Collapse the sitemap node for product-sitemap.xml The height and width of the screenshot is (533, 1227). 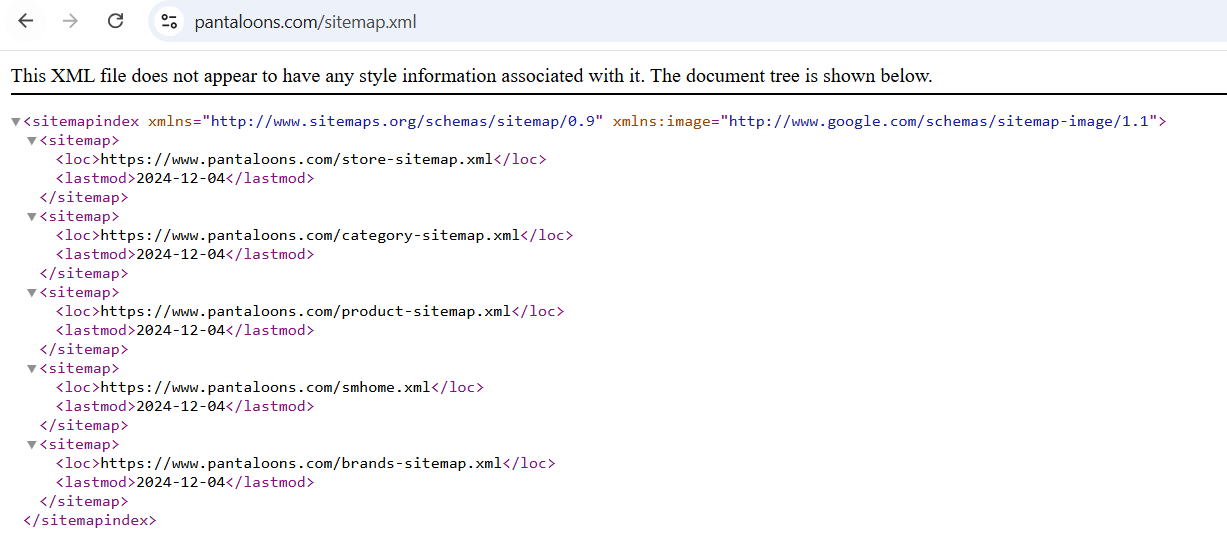(x=32, y=293)
